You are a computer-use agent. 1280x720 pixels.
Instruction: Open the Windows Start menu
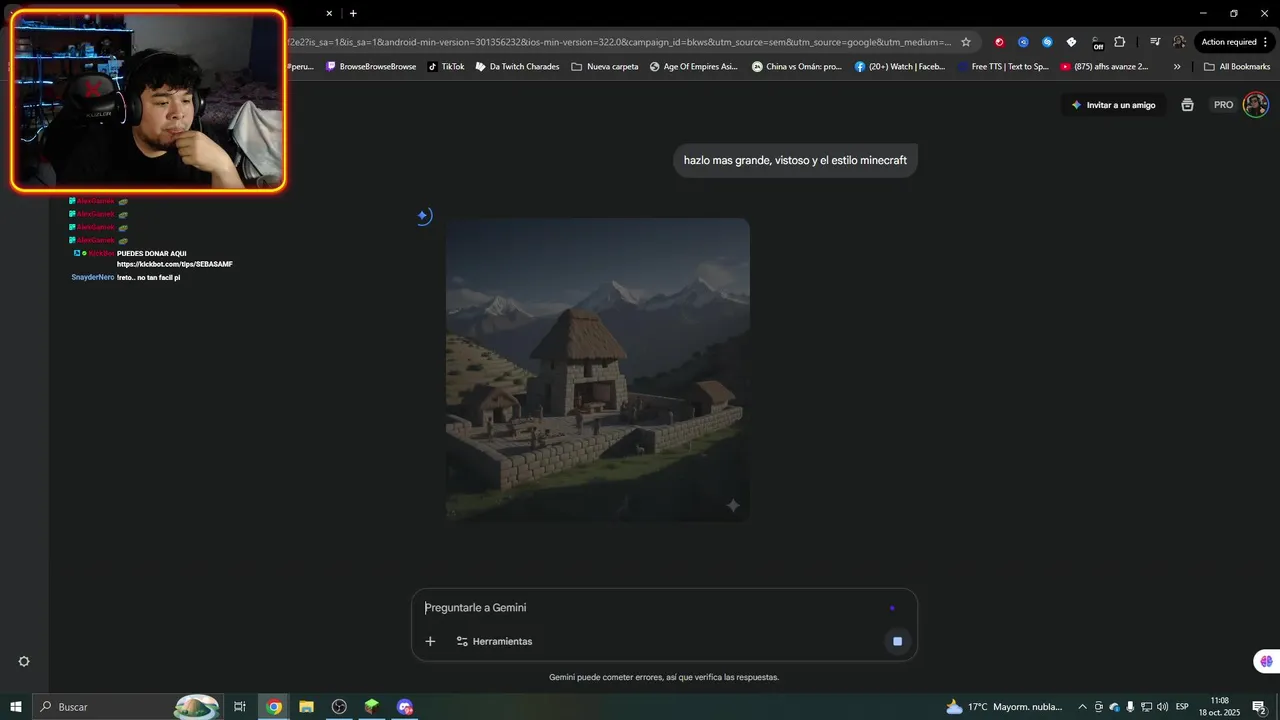16,707
